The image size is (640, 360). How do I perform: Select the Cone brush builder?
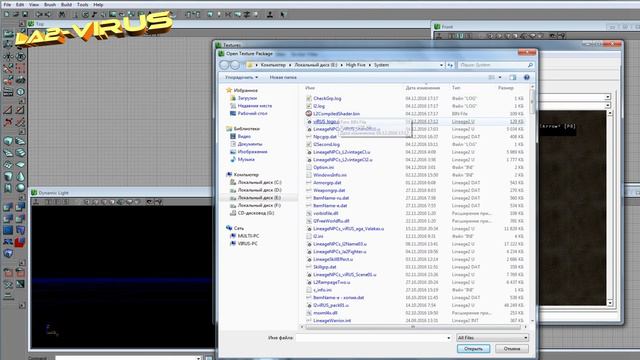pyautogui.click(x=20, y=176)
